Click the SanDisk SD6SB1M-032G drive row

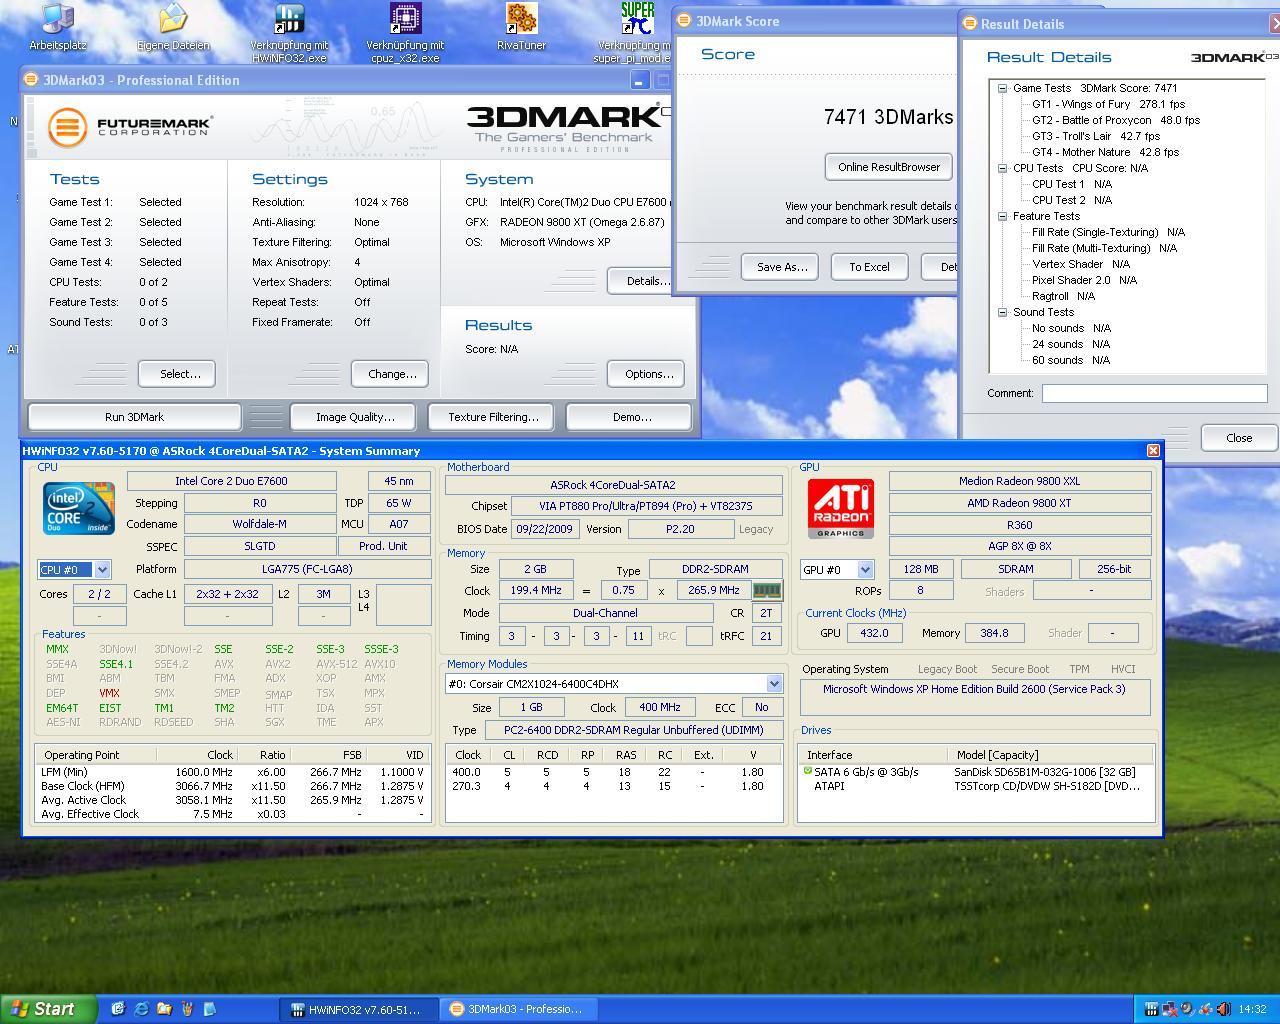pos(975,772)
